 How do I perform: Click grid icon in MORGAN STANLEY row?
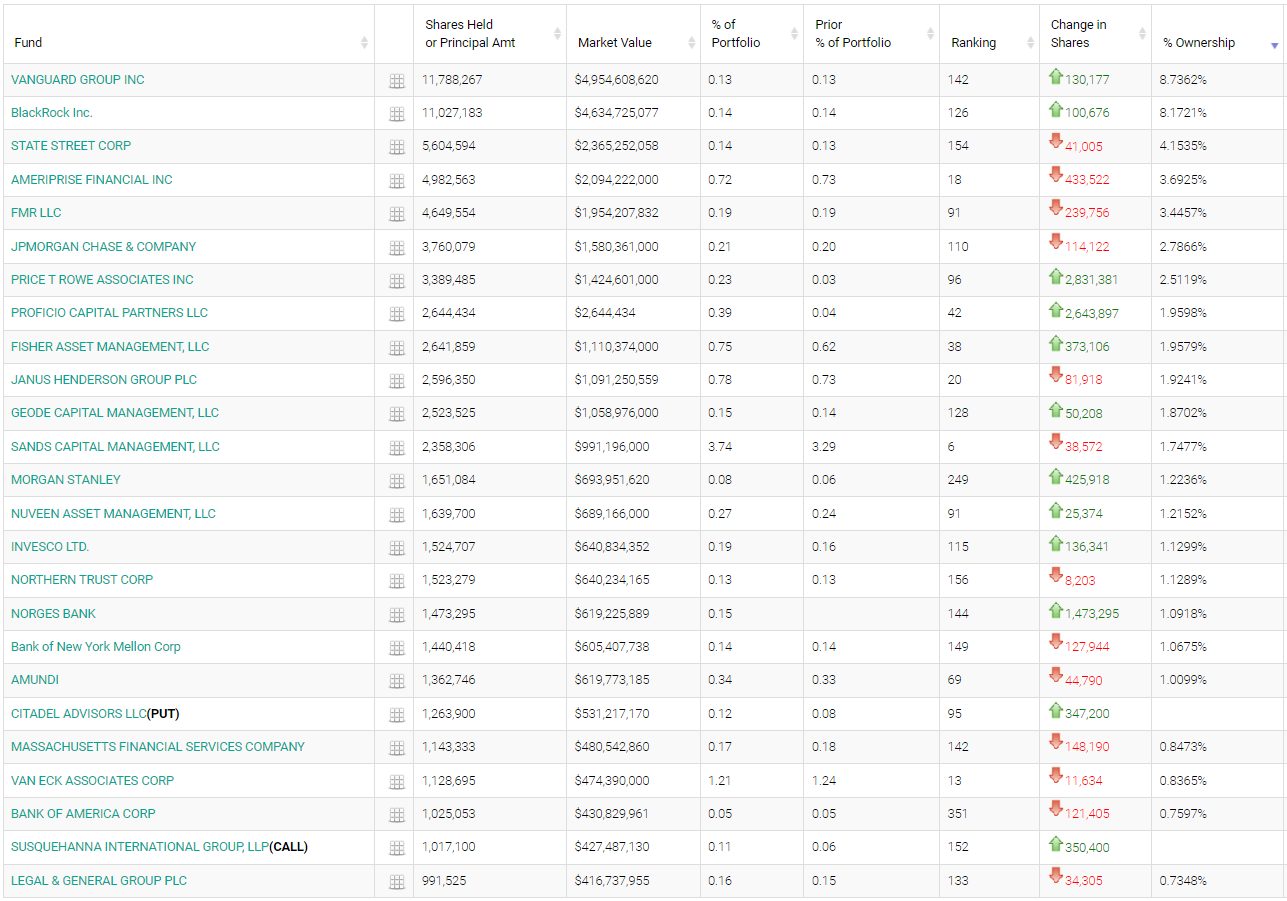click(x=396, y=481)
